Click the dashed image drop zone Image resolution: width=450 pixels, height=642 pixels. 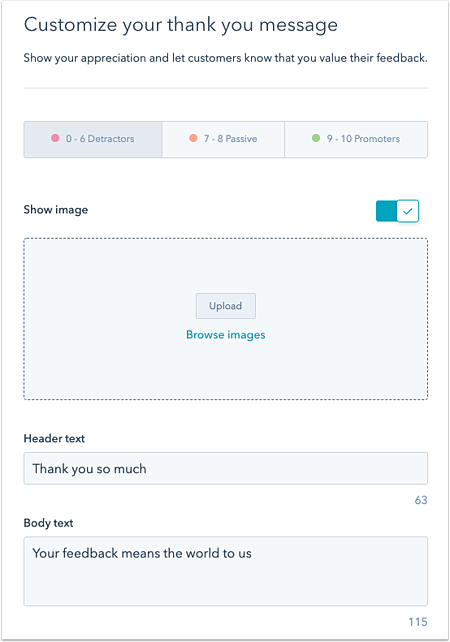point(226,319)
